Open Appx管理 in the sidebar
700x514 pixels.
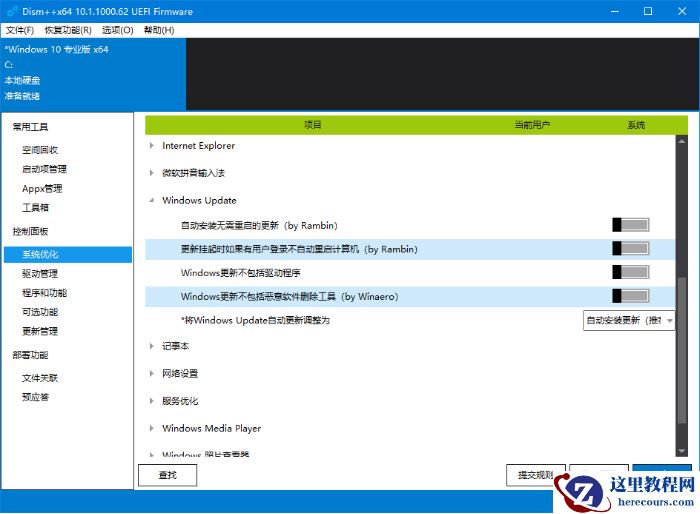pos(42,188)
